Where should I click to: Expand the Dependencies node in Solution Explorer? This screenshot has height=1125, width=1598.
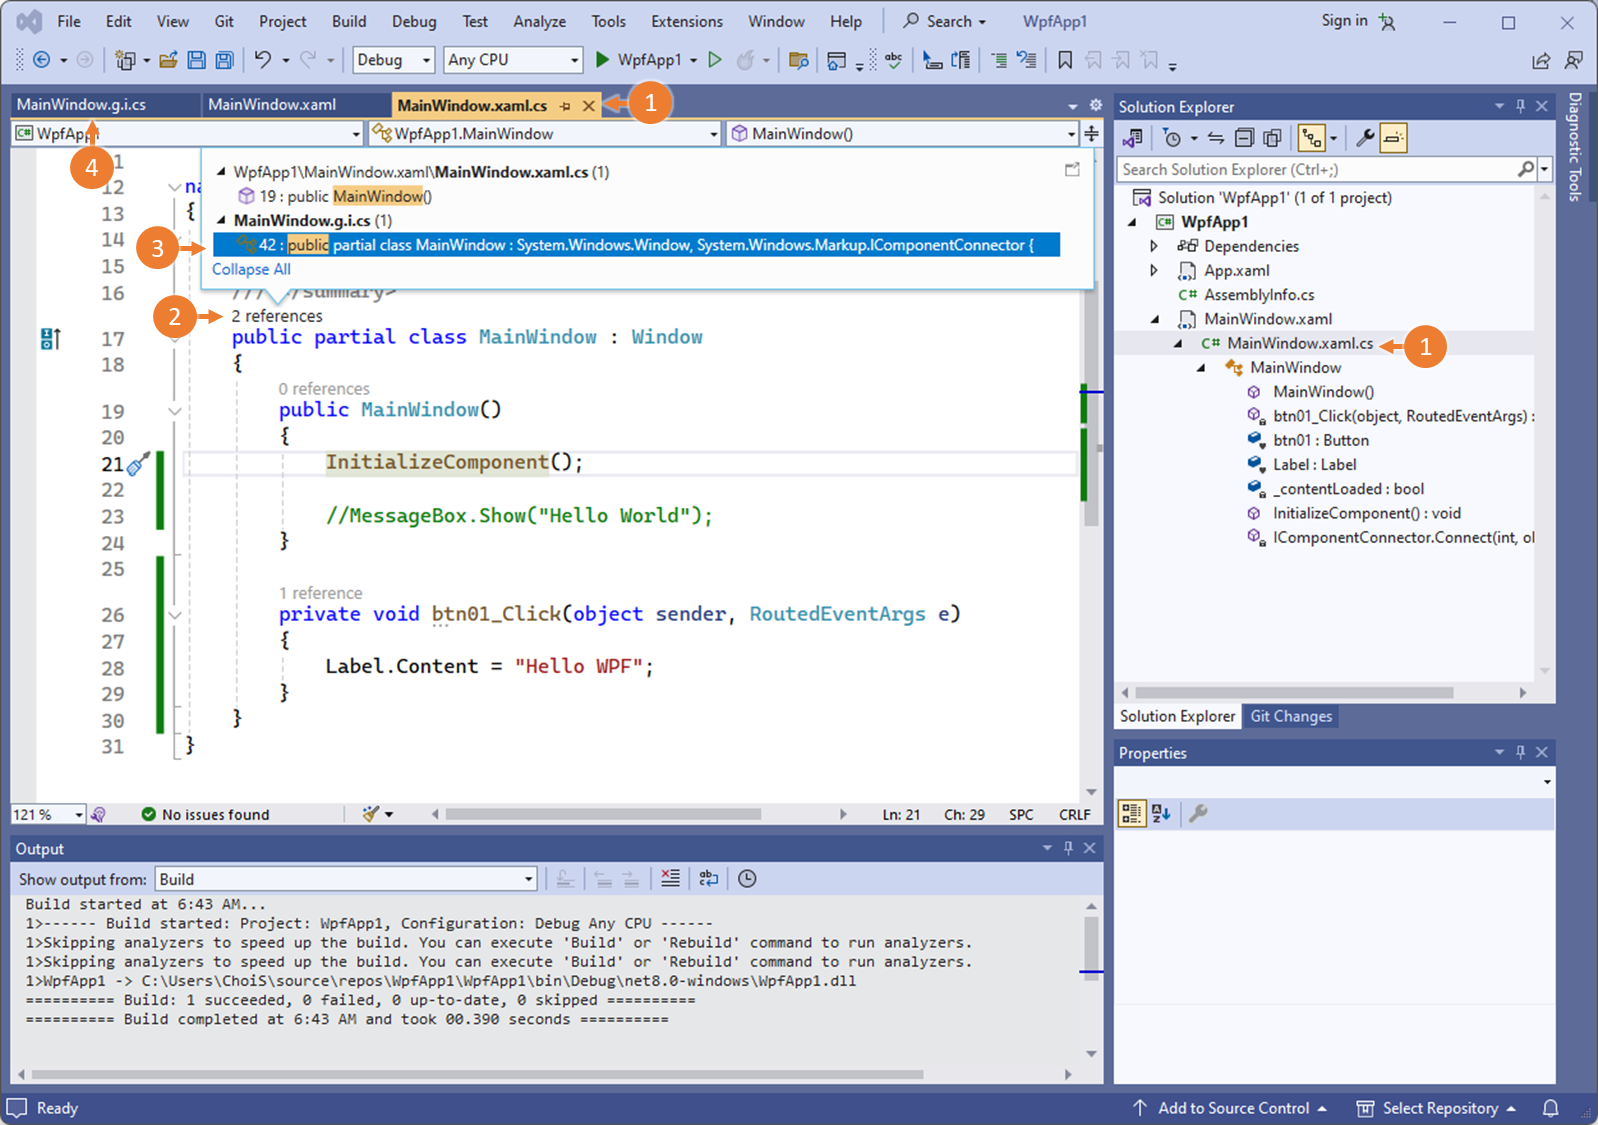click(1154, 246)
